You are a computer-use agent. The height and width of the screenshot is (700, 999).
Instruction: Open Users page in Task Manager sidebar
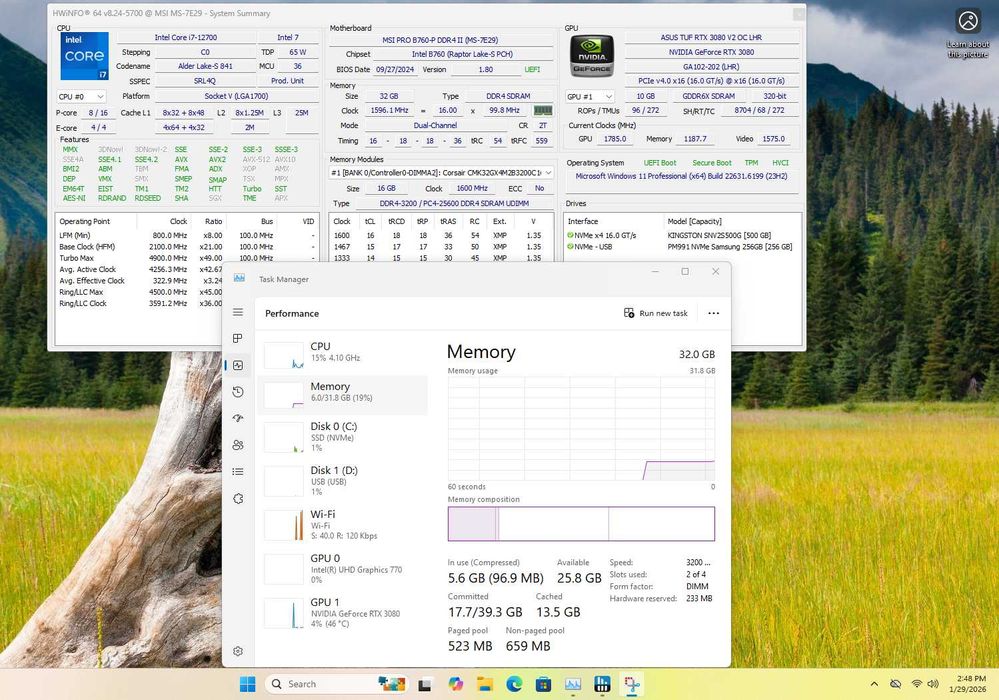coord(238,445)
